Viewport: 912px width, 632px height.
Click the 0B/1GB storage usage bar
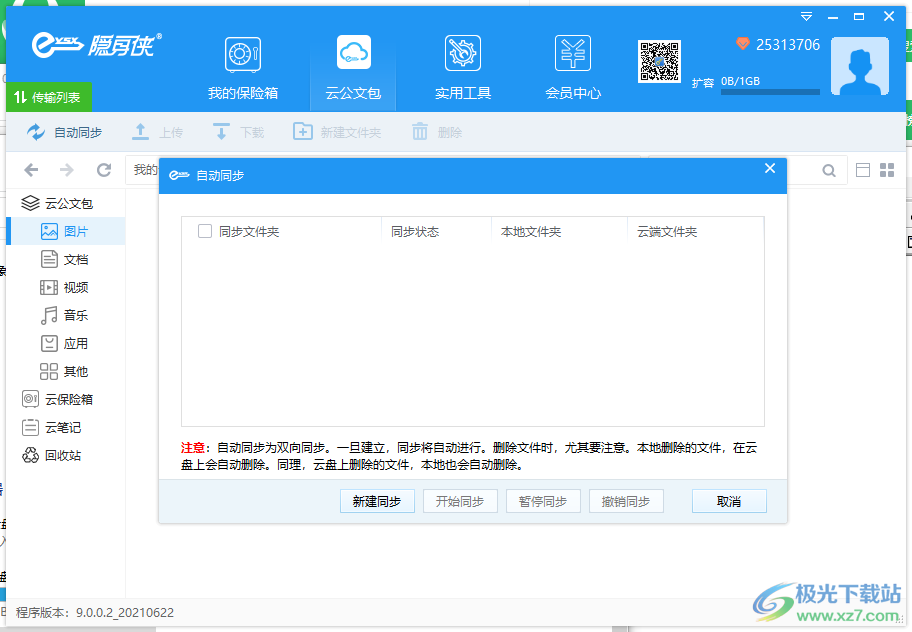pos(770,86)
